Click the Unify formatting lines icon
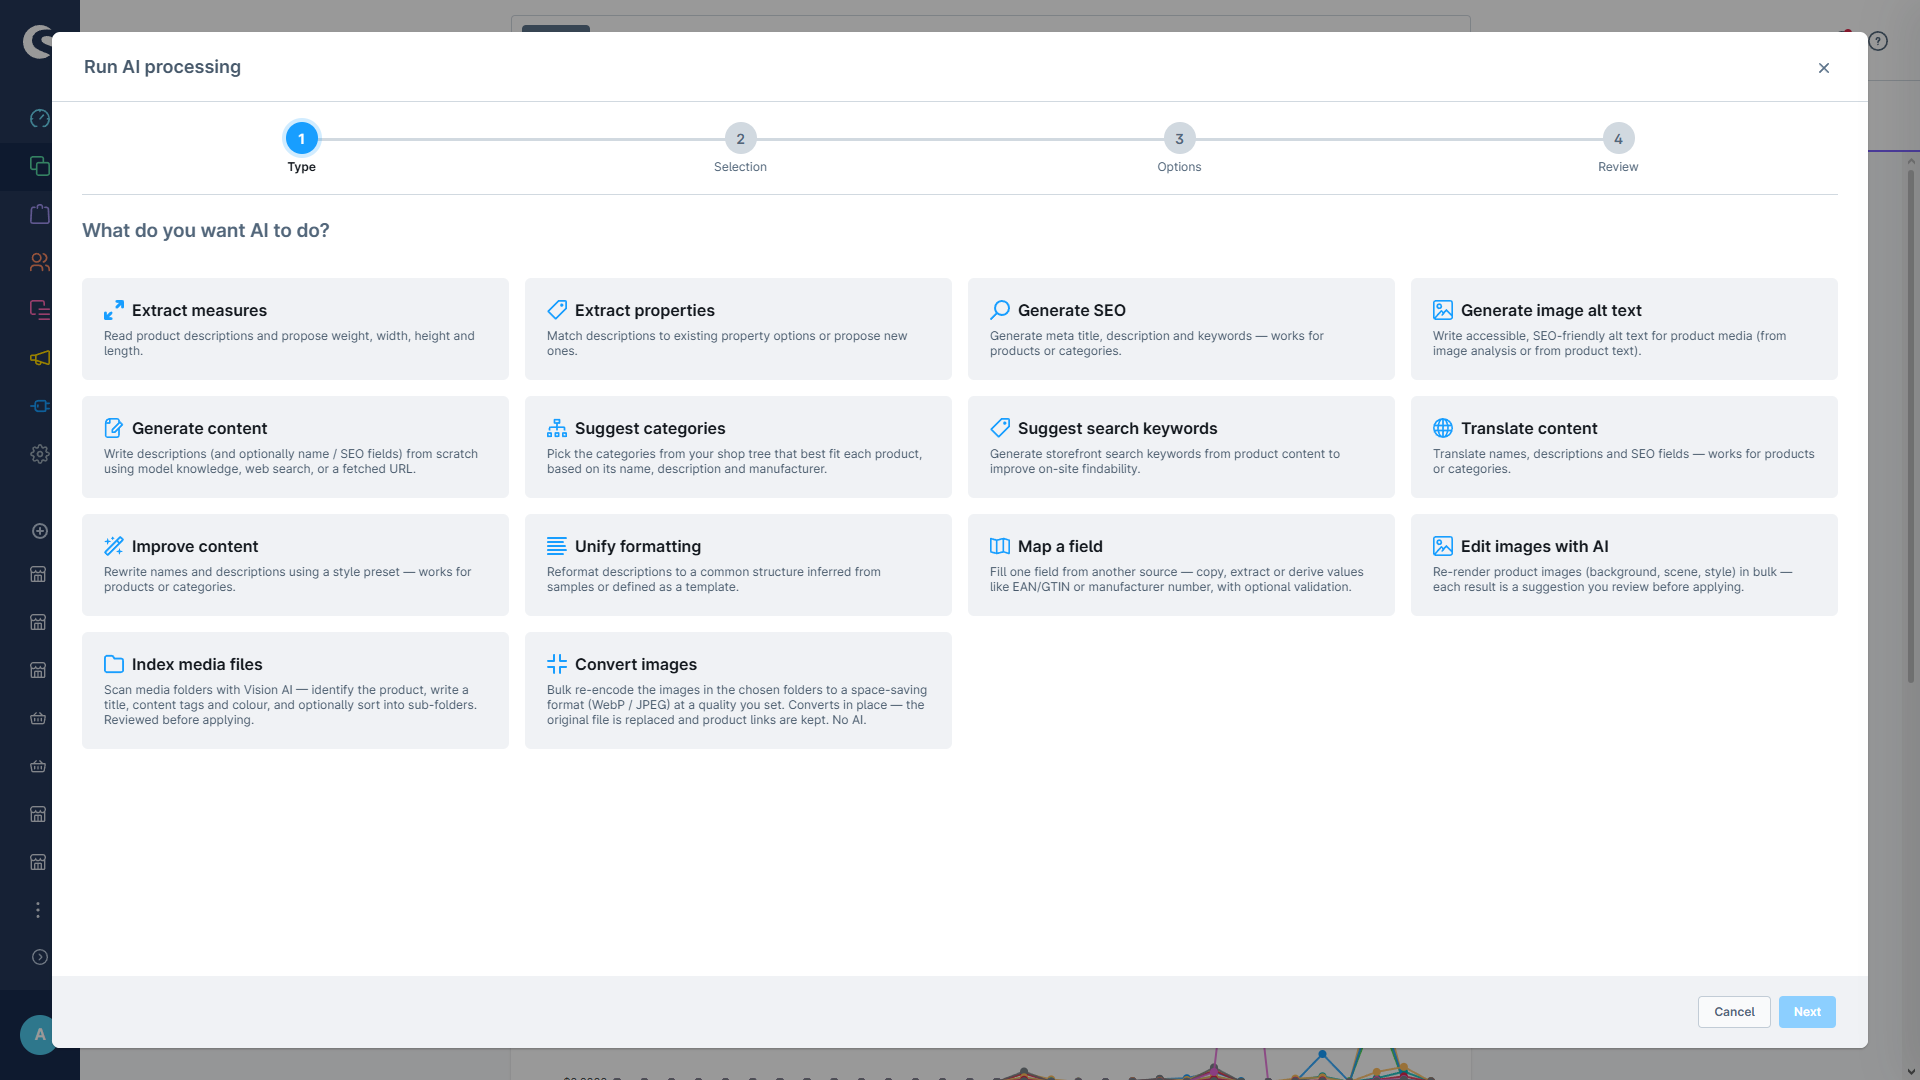The image size is (1920, 1080). pyautogui.click(x=557, y=546)
